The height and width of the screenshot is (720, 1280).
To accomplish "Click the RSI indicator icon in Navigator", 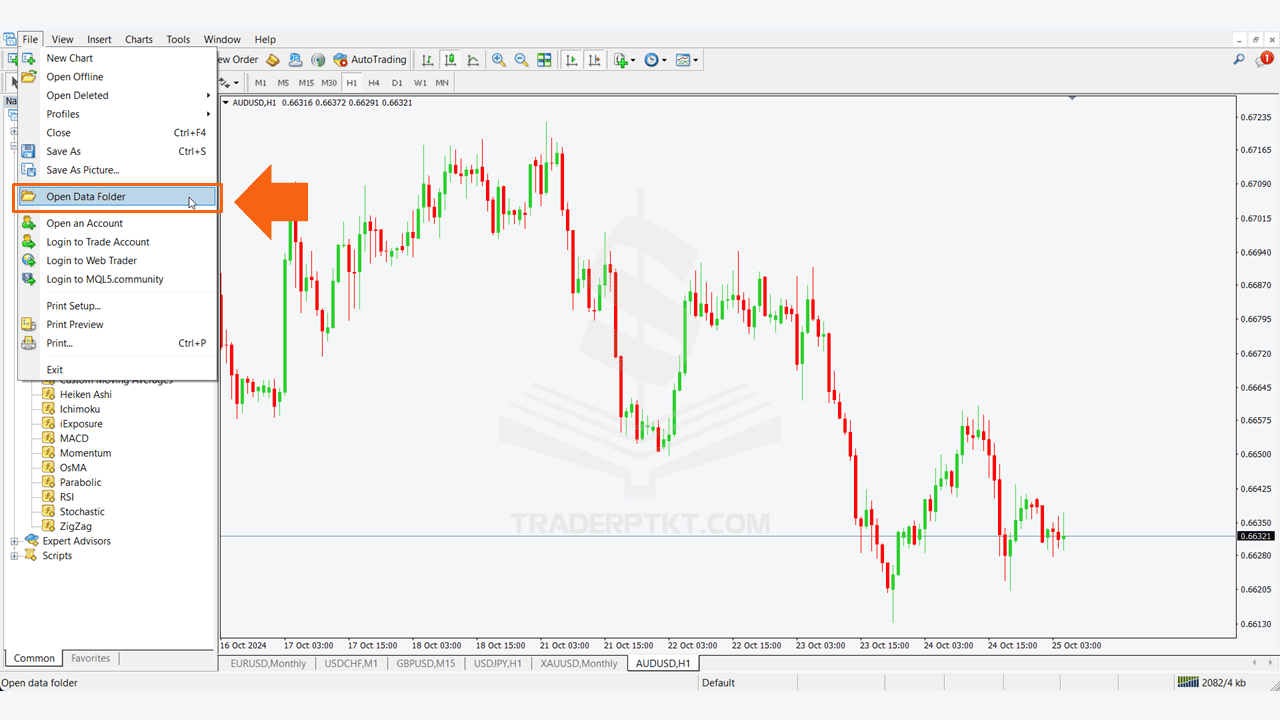I will 48,497.
